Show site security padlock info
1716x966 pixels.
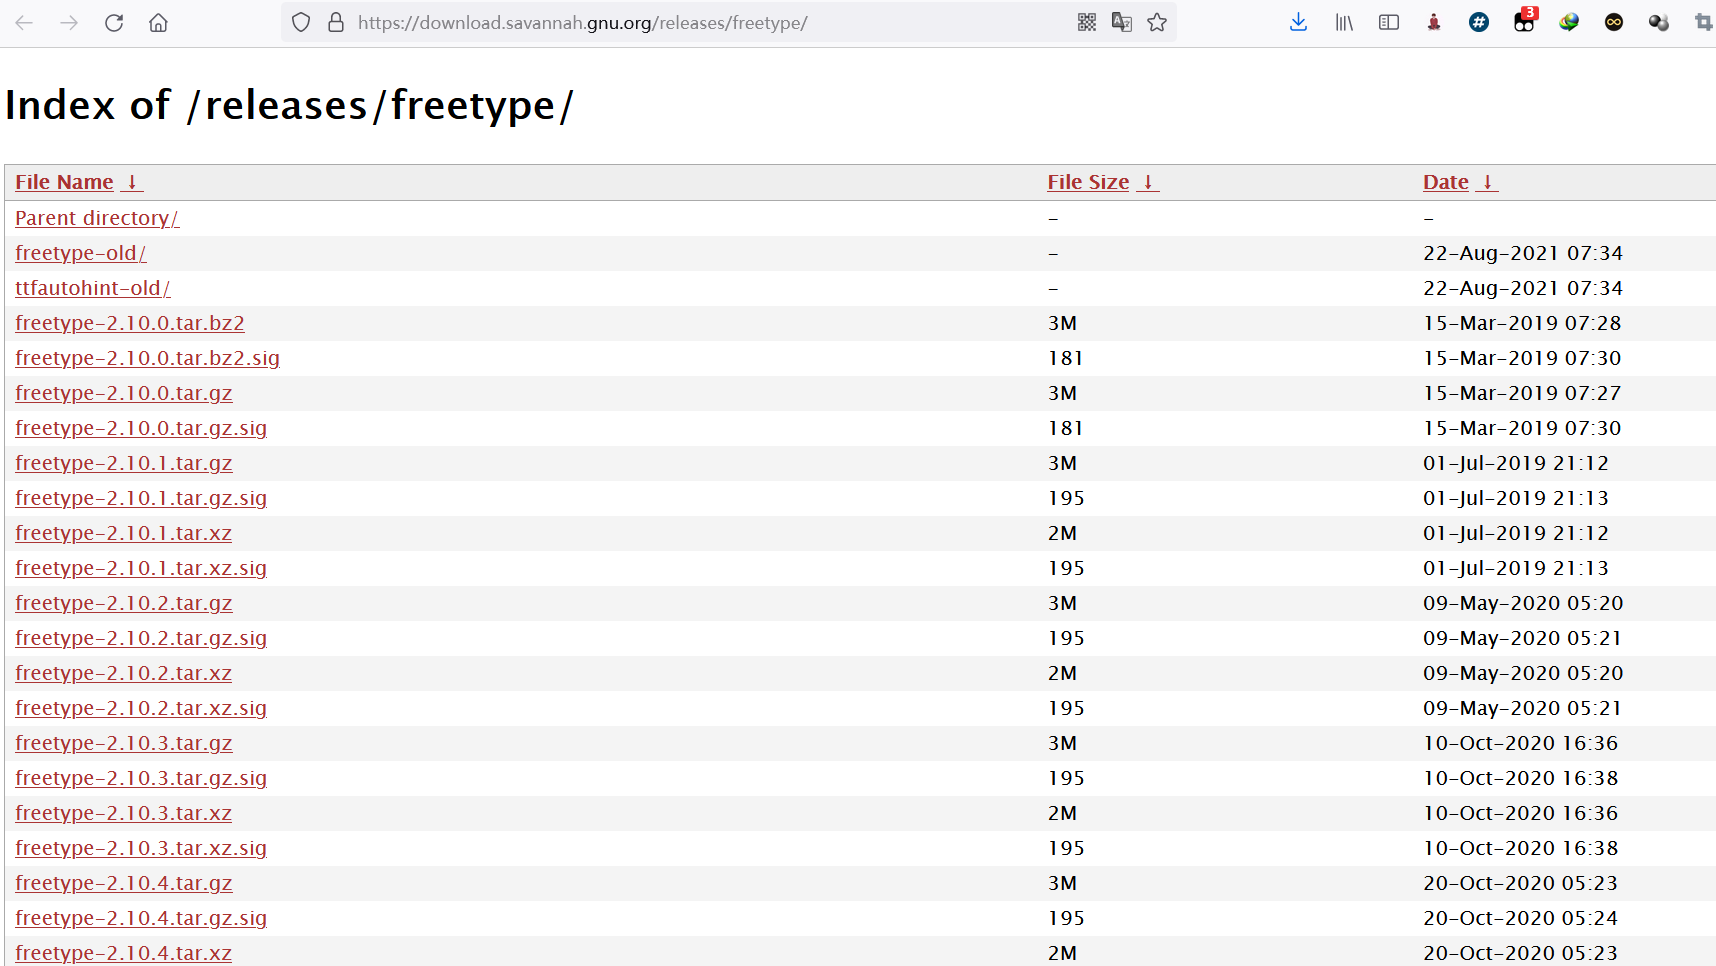click(336, 22)
